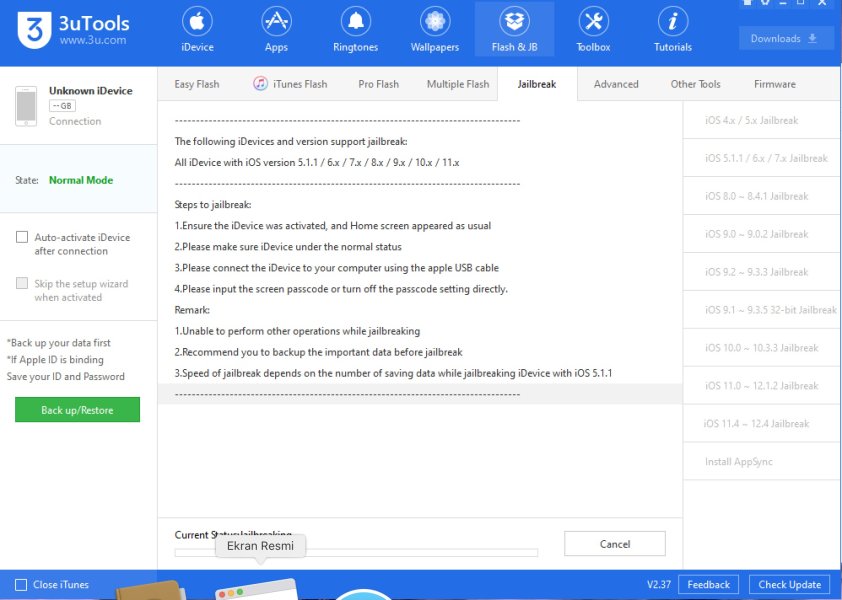The height and width of the screenshot is (600, 842).
Task: Open the Apps section icon
Action: (276, 21)
